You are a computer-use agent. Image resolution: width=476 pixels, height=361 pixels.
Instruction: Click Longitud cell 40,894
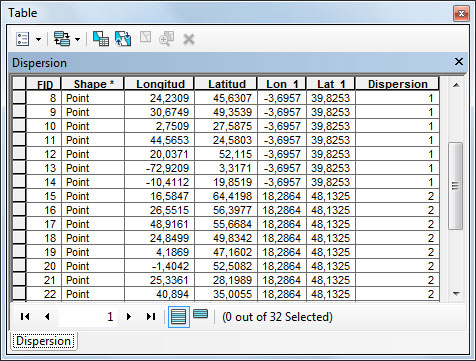(160, 294)
